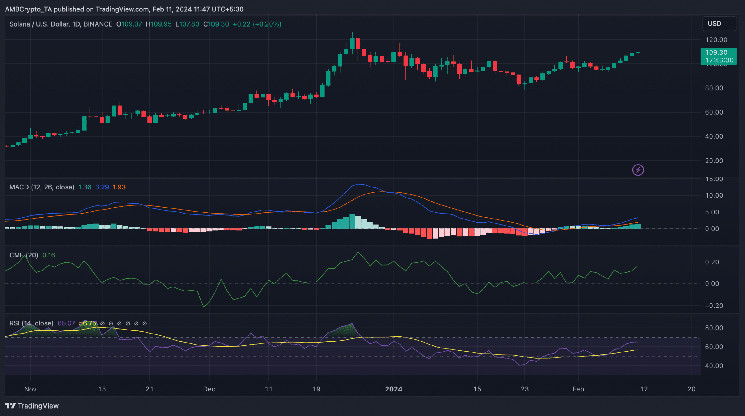The width and height of the screenshot is (745, 416).
Task: Click the 23 date label on time axis
Action: coord(524,389)
